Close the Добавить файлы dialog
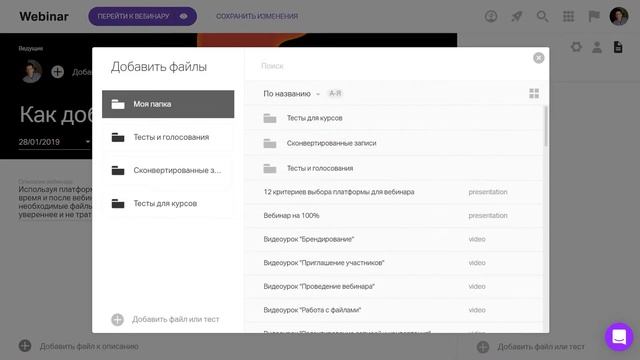 (x=539, y=58)
